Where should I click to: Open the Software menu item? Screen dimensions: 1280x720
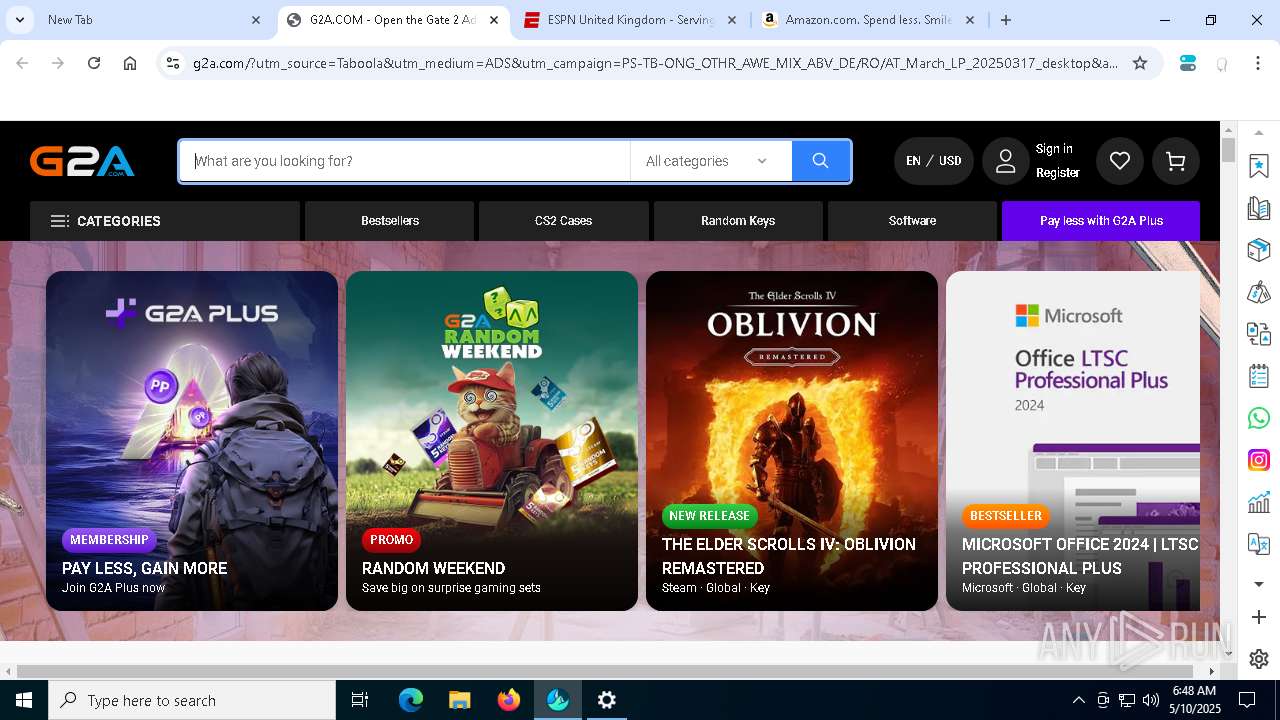[x=912, y=221]
